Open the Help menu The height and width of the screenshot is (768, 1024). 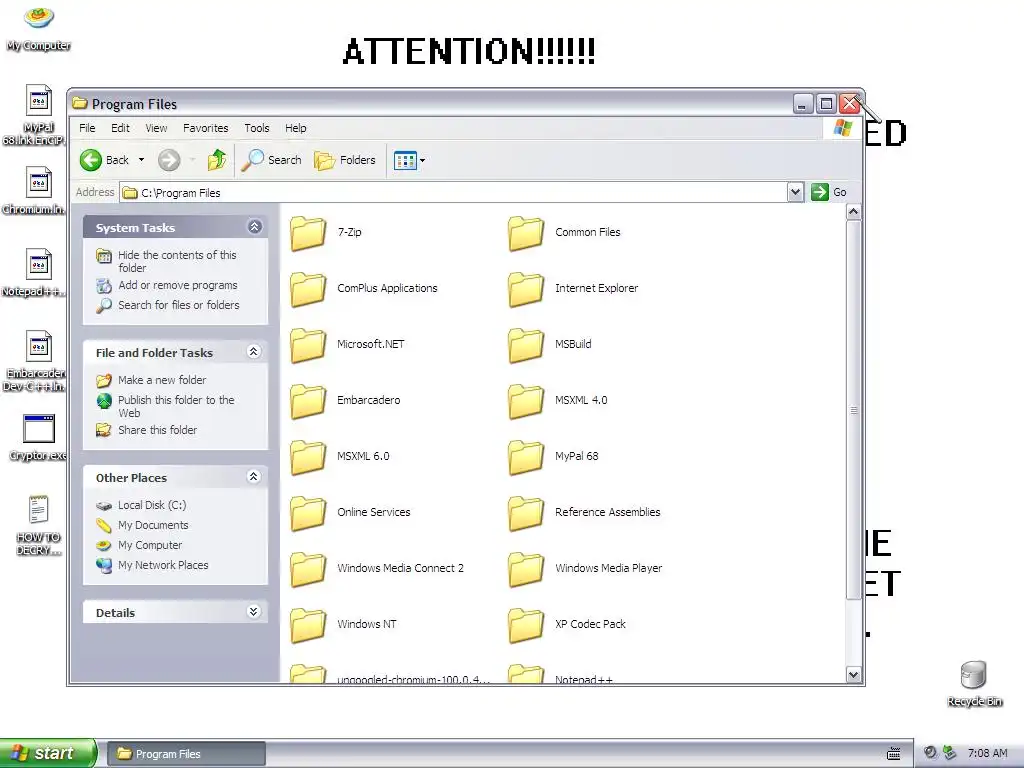point(295,128)
